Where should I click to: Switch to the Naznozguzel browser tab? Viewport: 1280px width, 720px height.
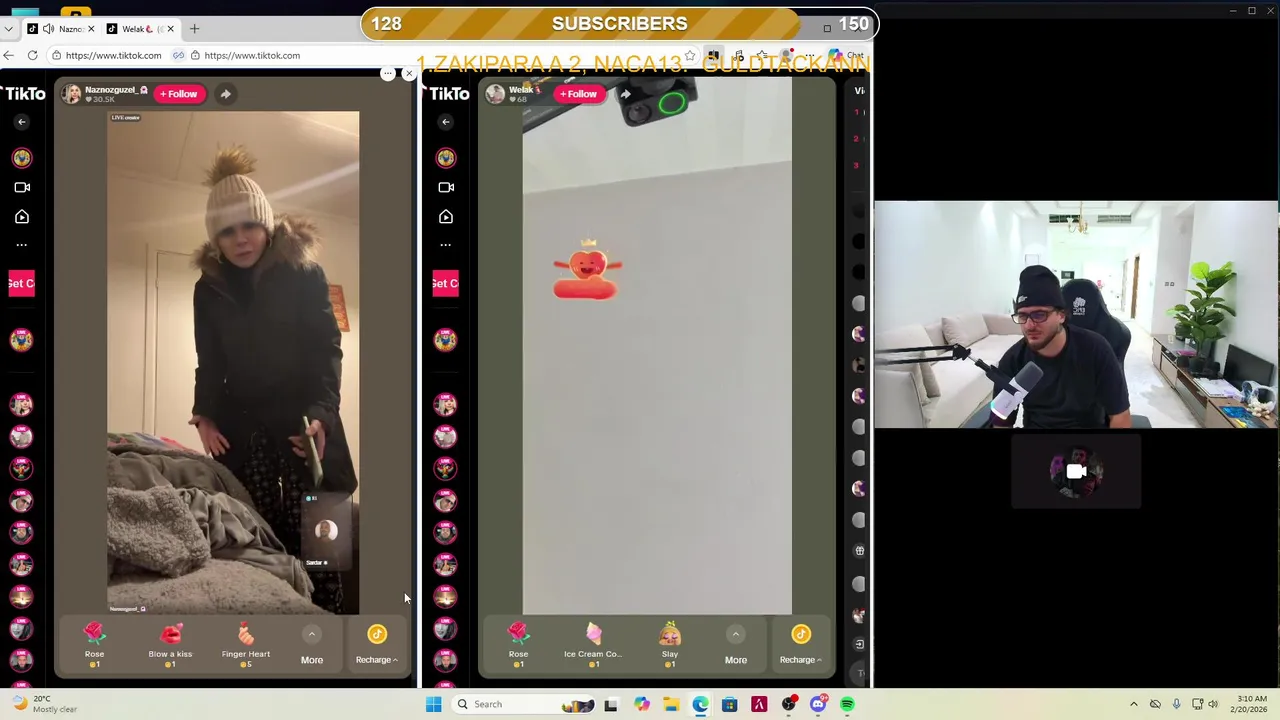tap(61, 29)
